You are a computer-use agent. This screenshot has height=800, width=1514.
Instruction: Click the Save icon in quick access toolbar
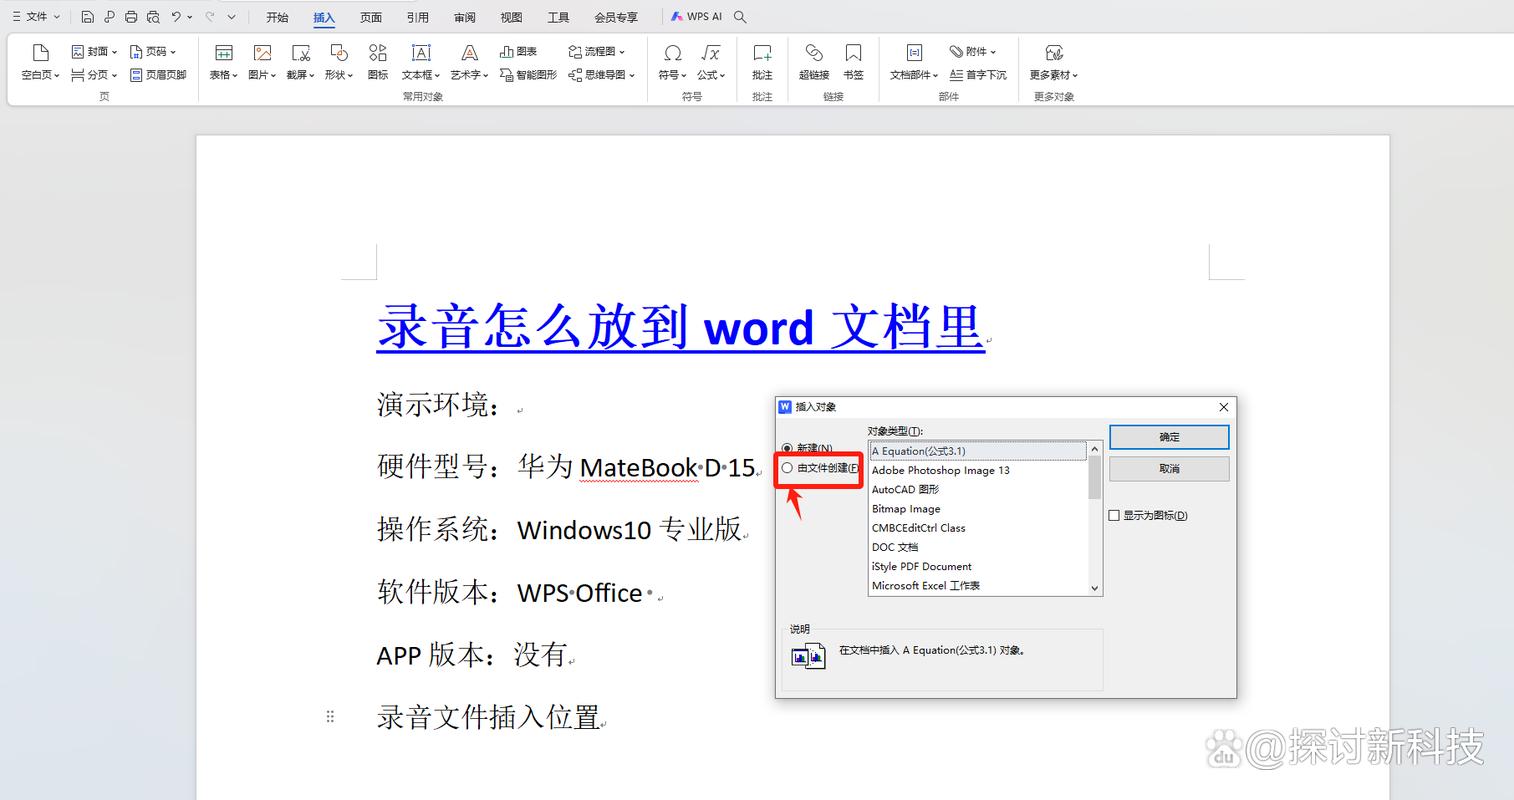click(88, 17)
